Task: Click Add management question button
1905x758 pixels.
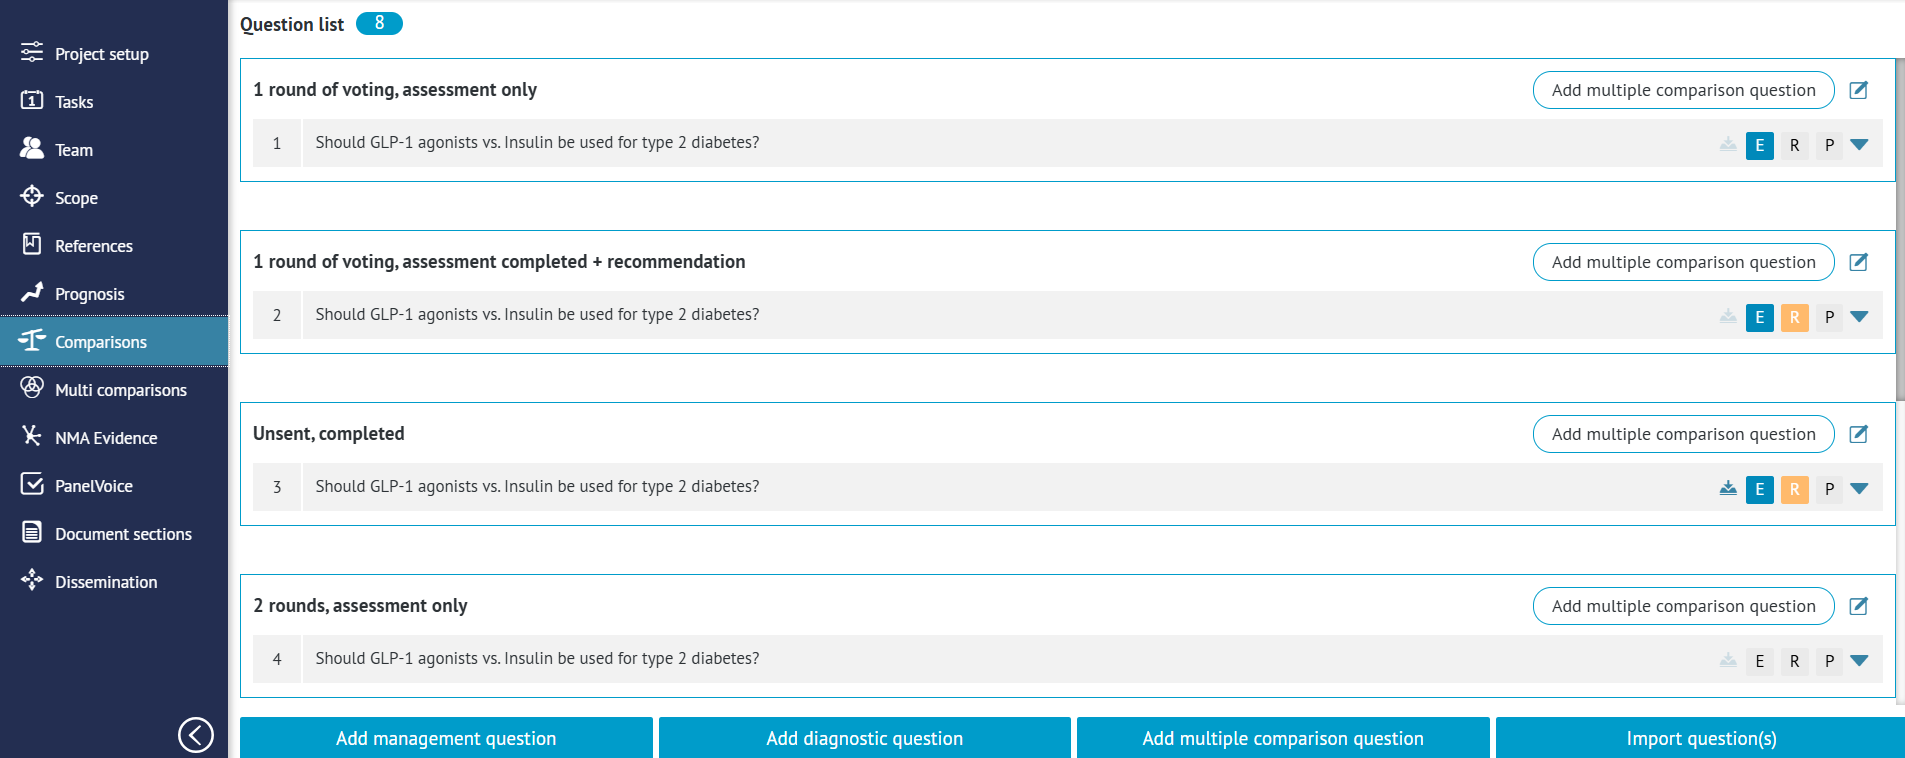Action: [446, 738]
